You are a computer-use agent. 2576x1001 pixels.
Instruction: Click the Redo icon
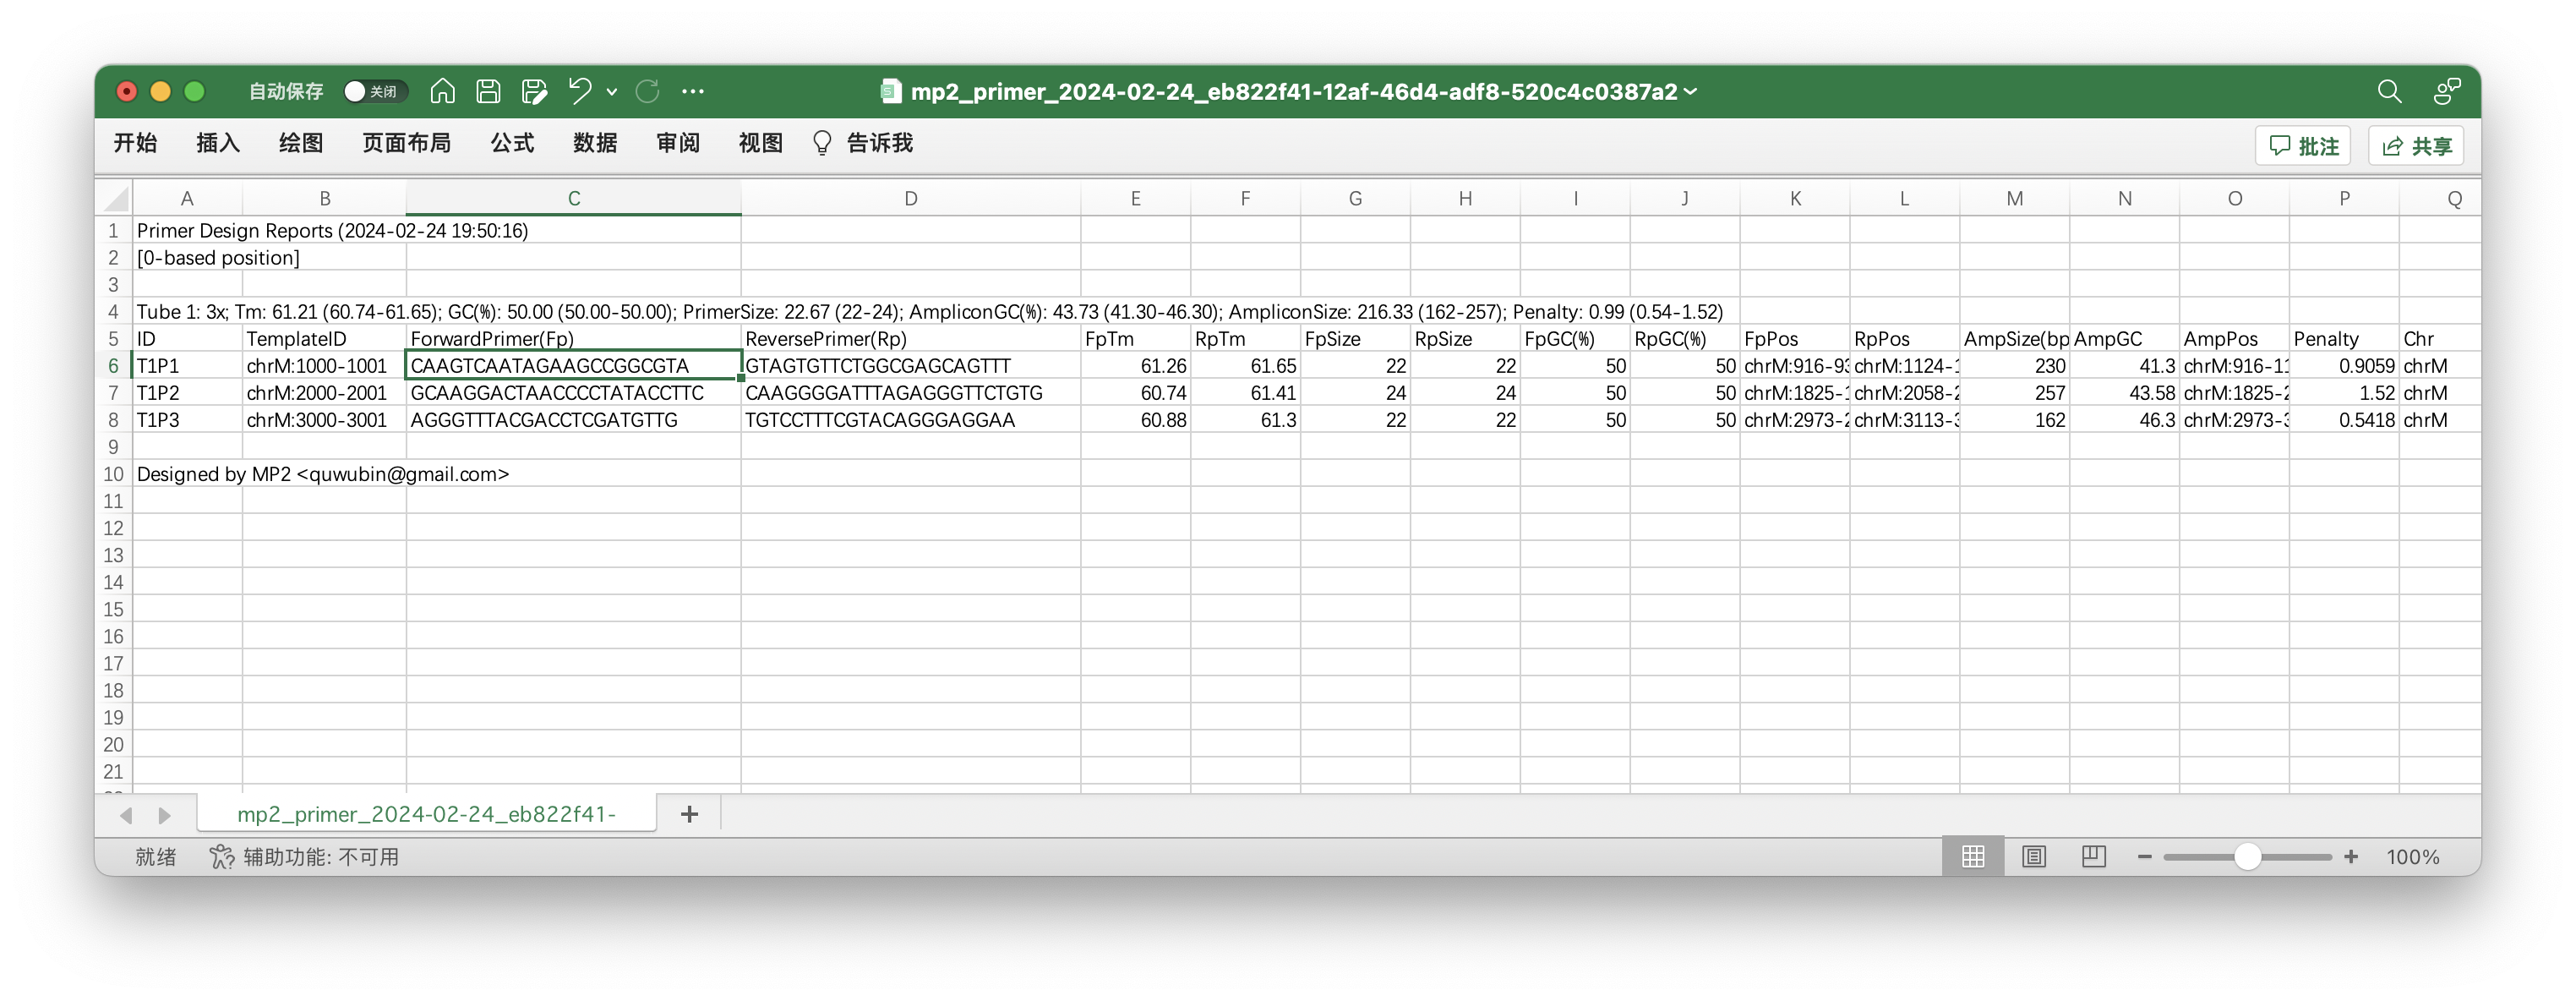point(648,91)
